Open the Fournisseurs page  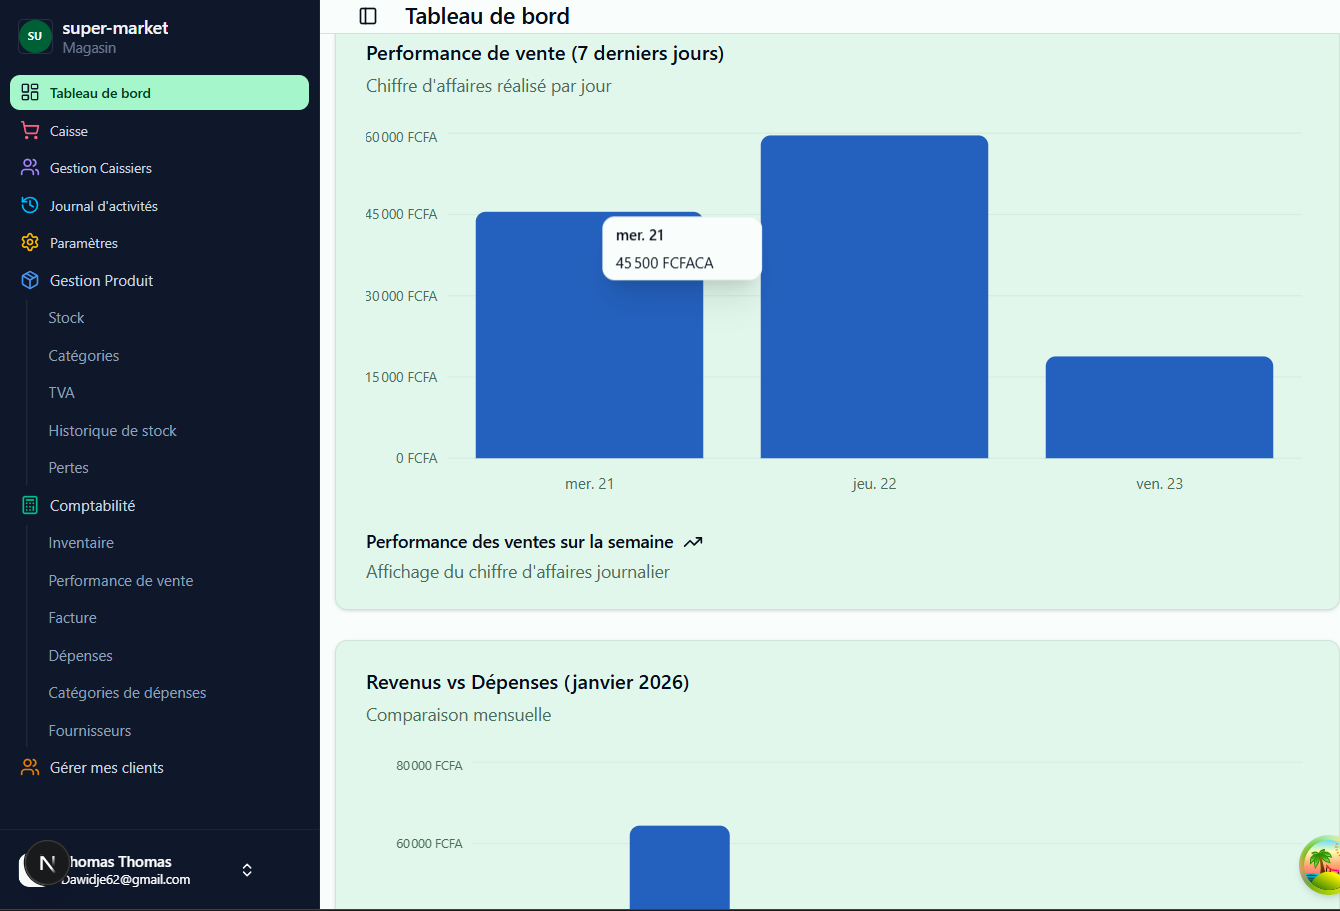(90, 730)
